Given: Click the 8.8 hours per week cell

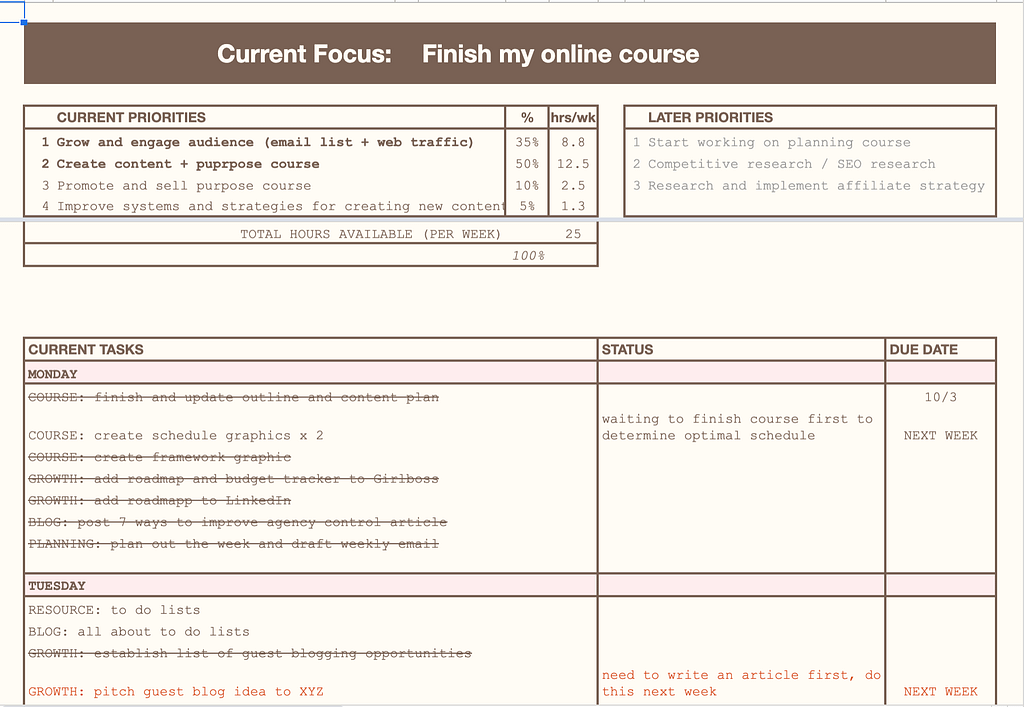Looking at the screenshot, I should click(573, 142).
